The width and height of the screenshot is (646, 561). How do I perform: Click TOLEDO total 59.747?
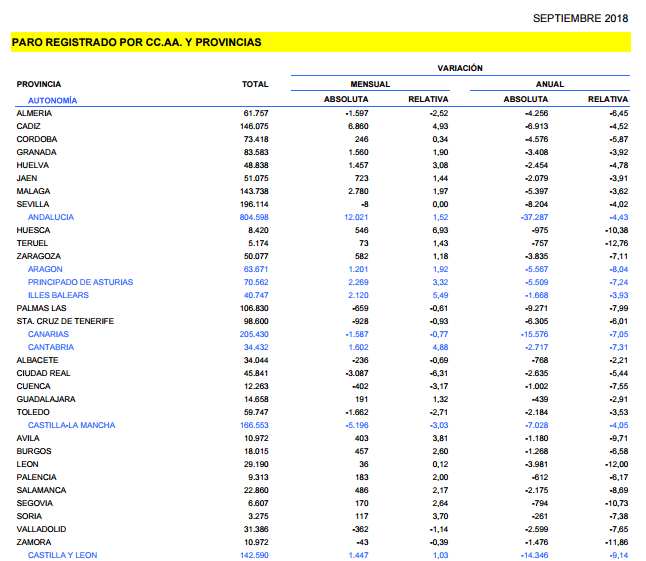(256, 412)
